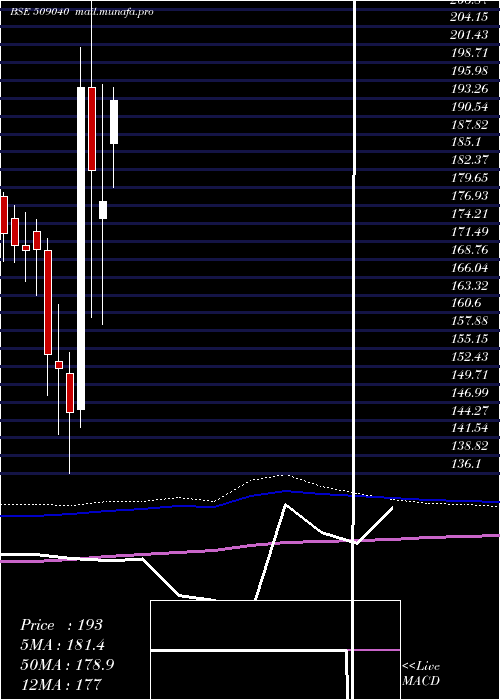
Task: Click the Price : 193 readout
Action: [62, 625]
